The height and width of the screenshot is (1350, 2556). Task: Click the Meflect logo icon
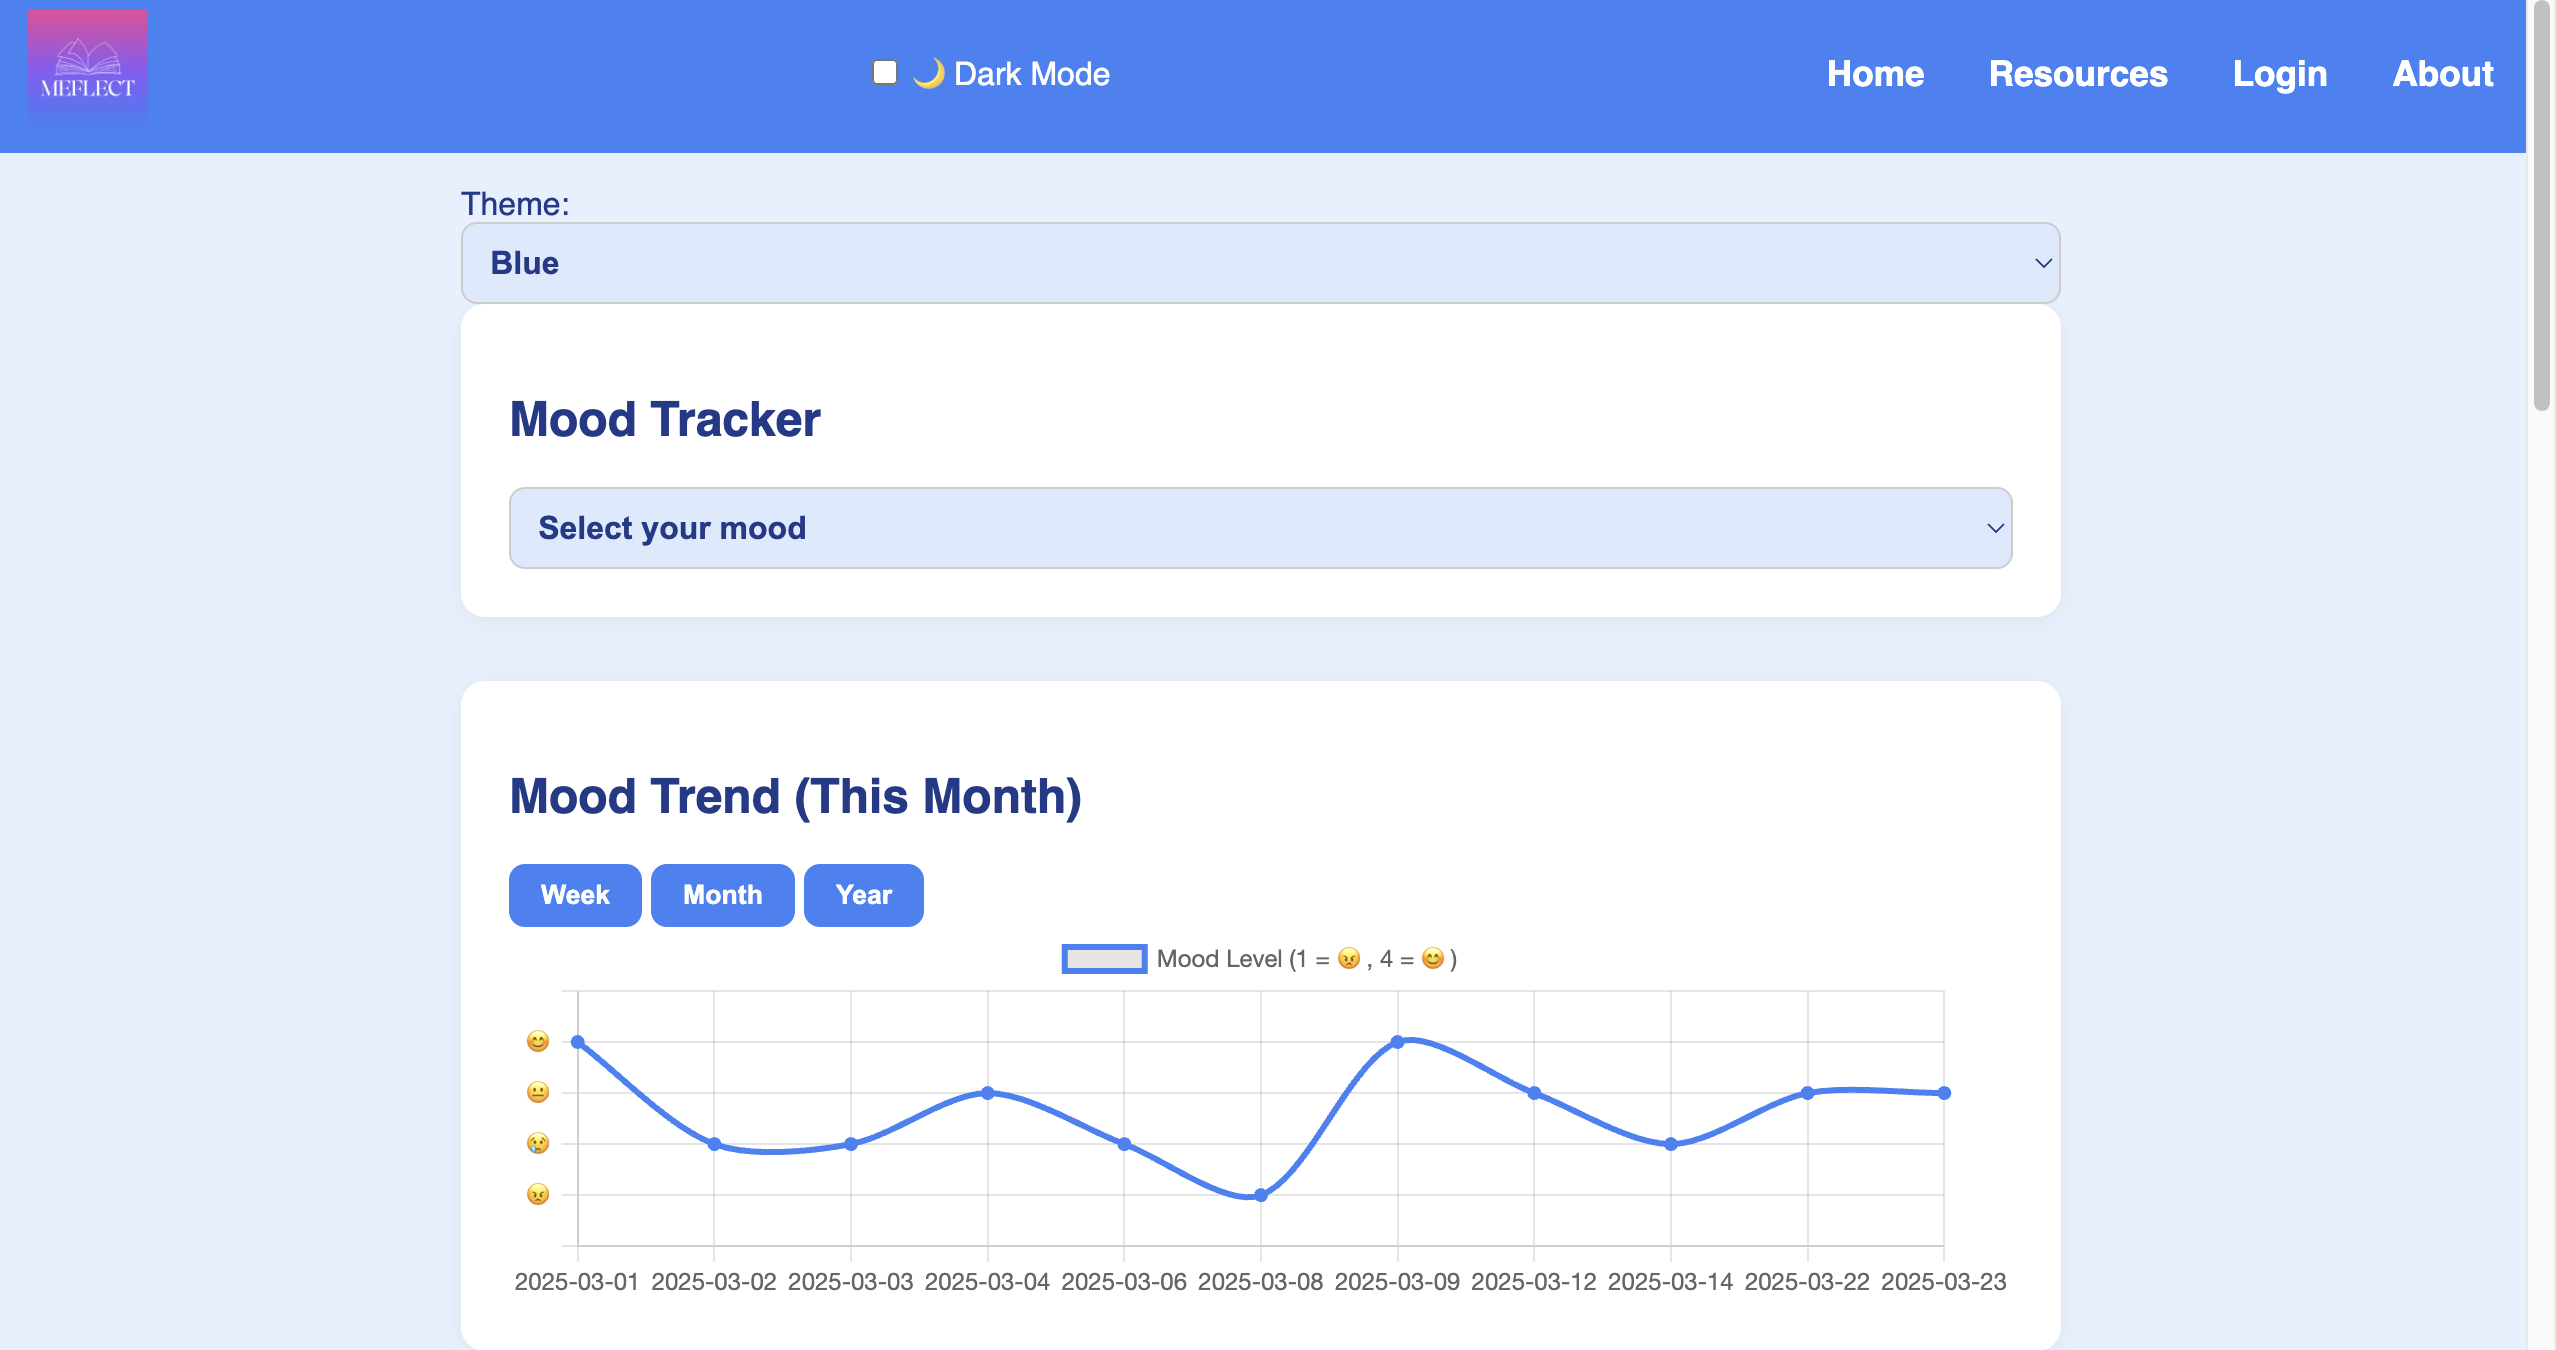coord(88,67)
